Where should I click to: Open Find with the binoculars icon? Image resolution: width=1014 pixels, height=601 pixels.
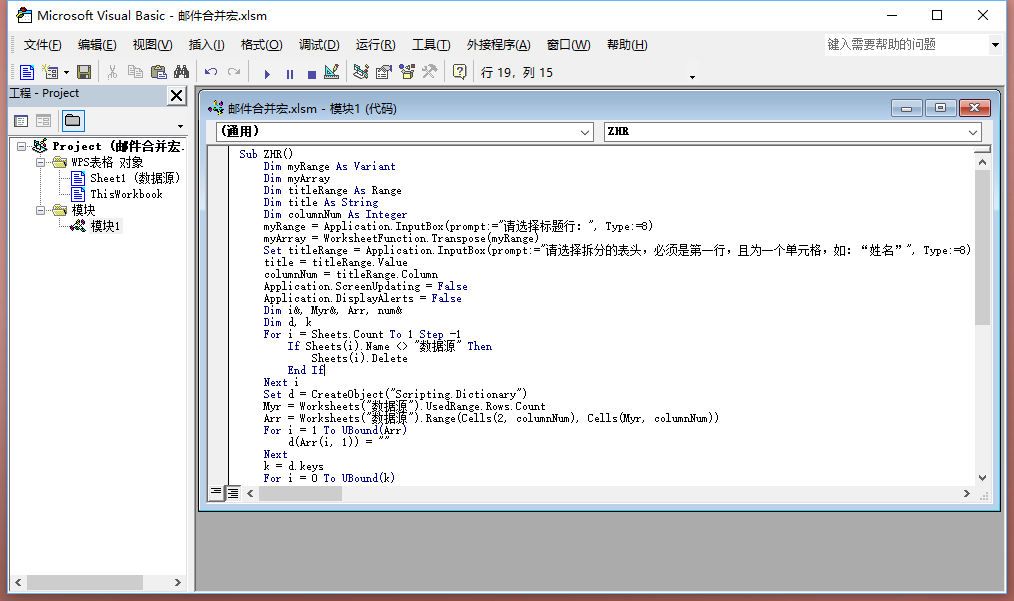(x=181, y=72)
